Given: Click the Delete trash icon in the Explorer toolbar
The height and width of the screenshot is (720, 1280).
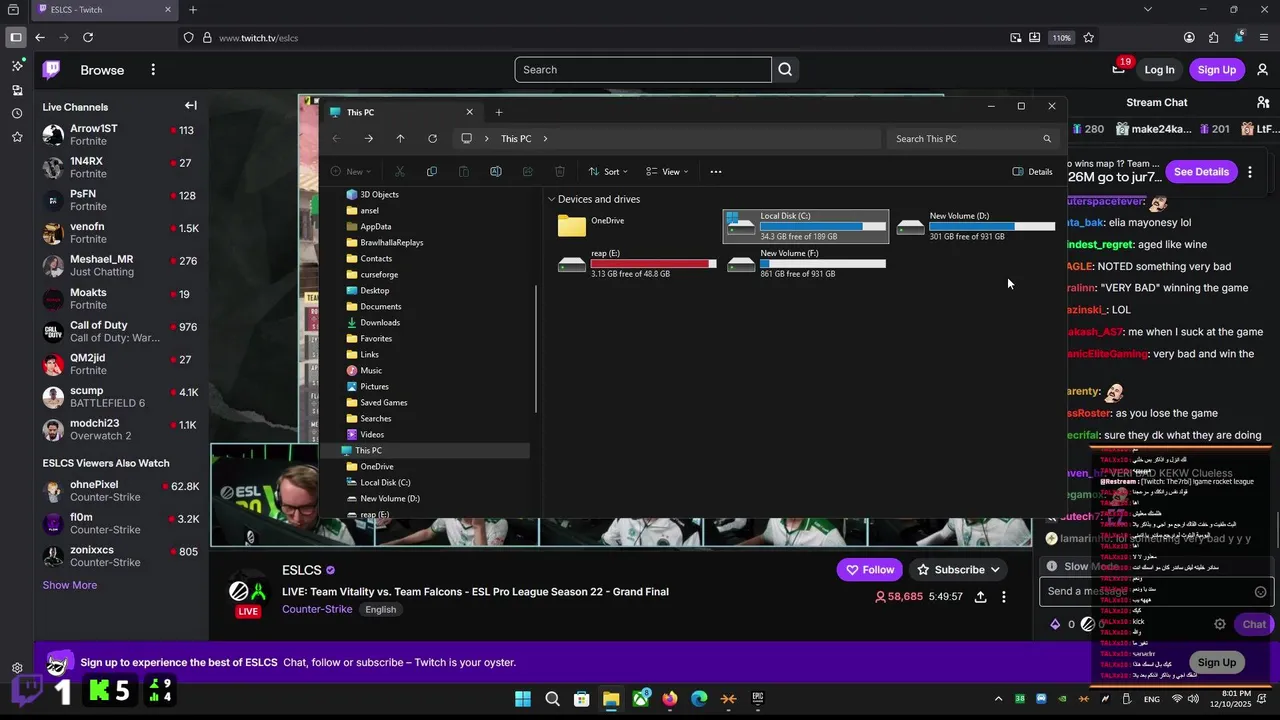Looking at the screenshot, I should [560, 172].
